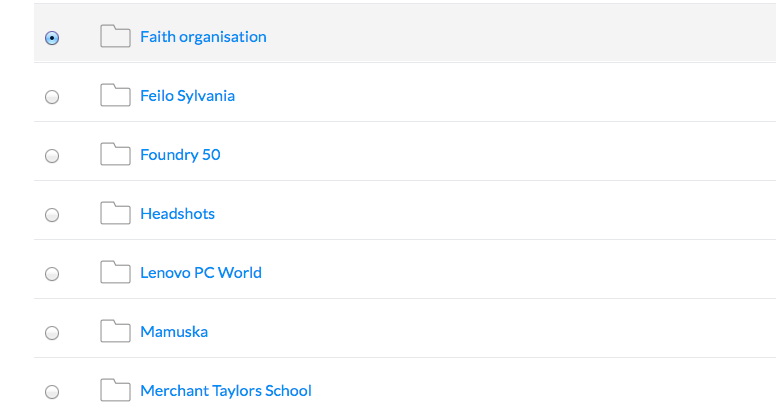Select the Headshots radio button

[52, 215]
